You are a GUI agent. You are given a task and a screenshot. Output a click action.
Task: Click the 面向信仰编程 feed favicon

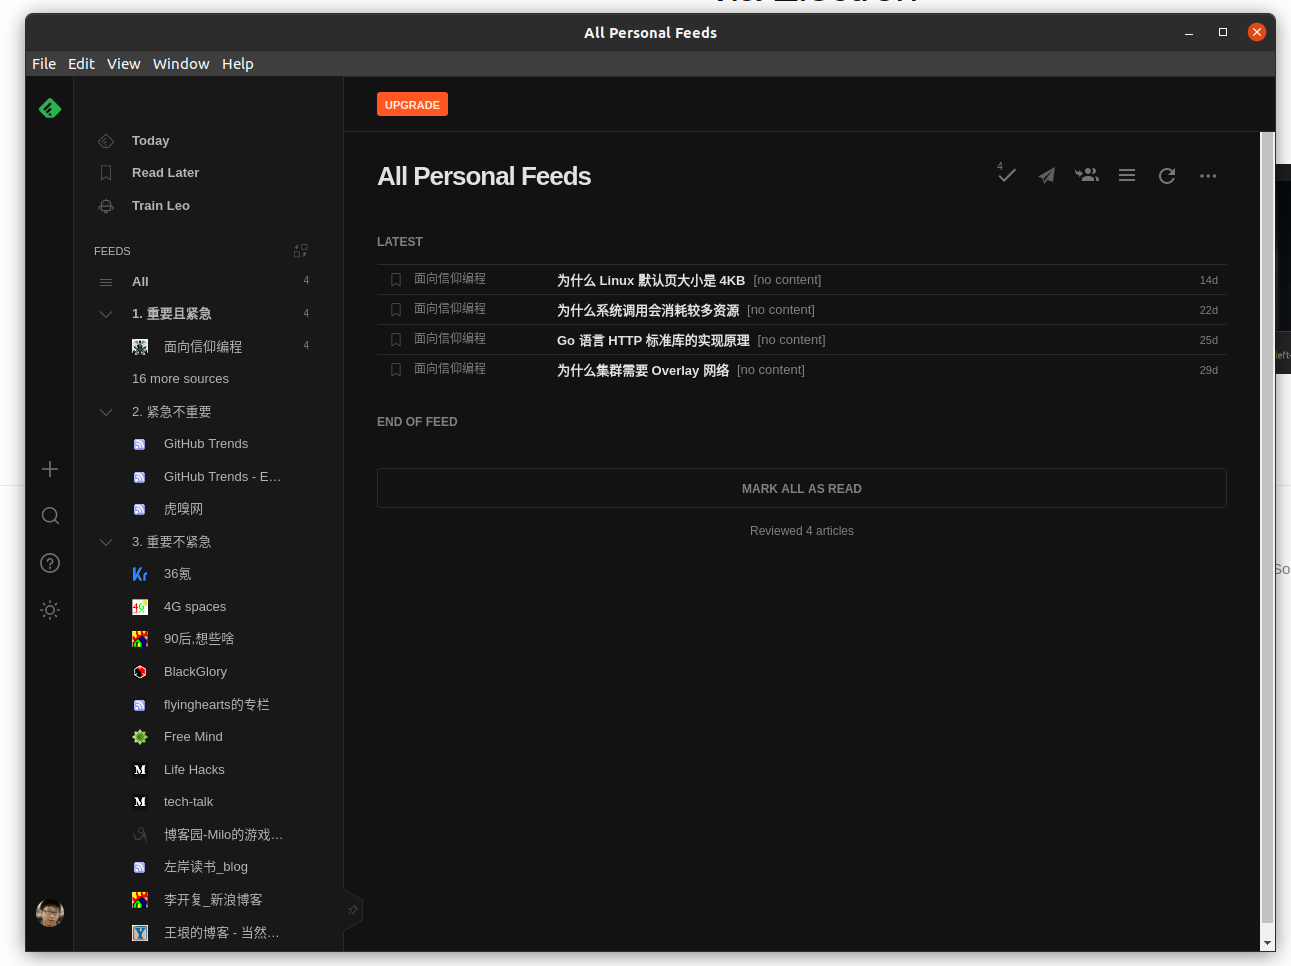(140, 347)
